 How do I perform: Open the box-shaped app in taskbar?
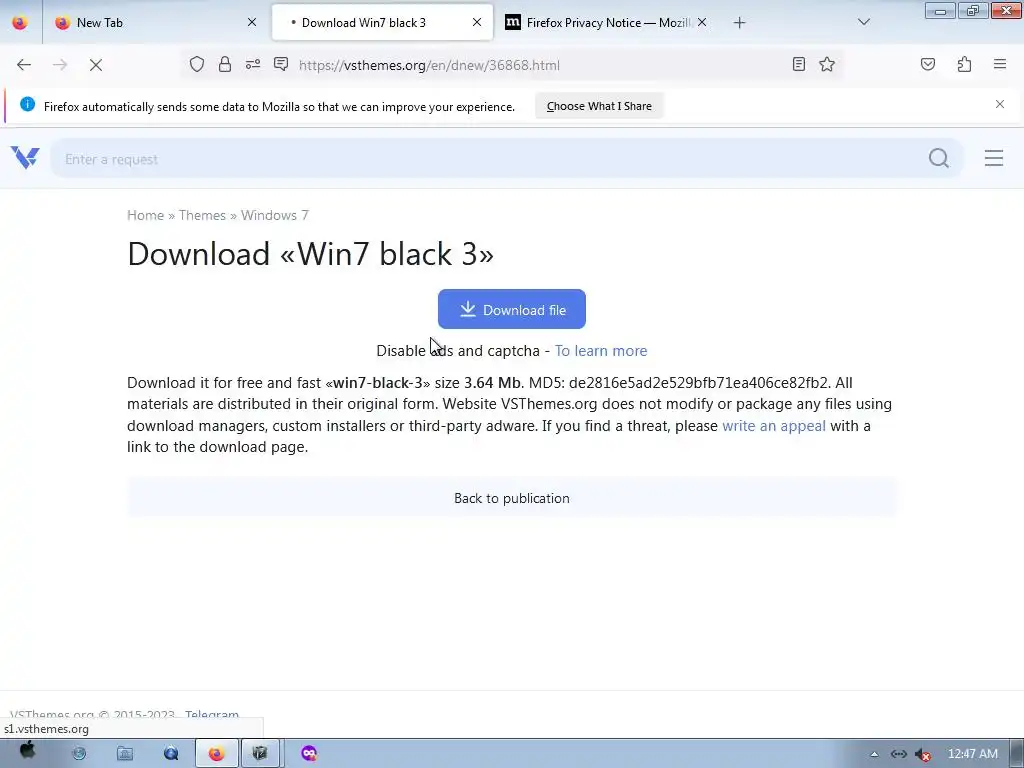point(260,754)
